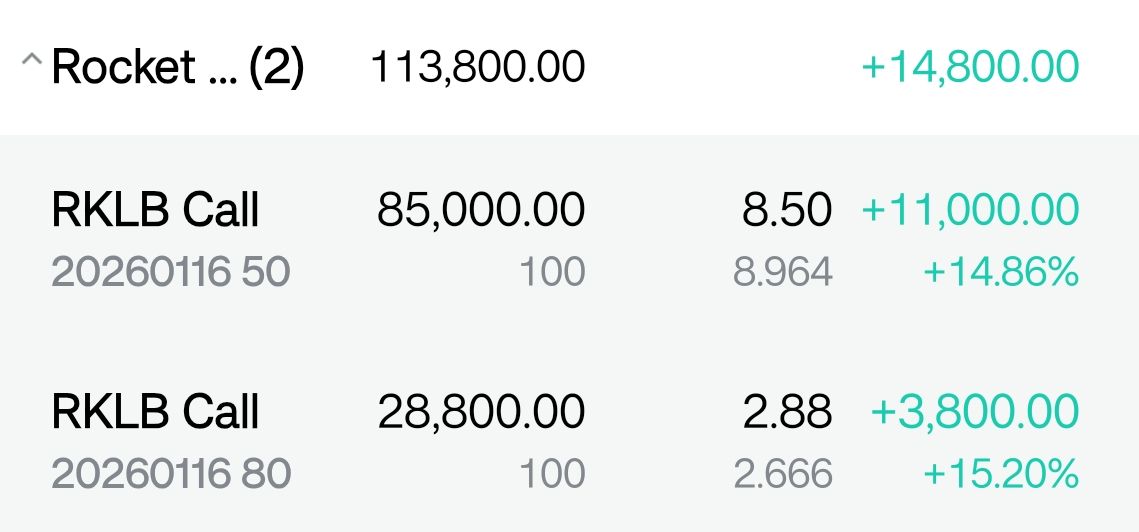Open the RKLB Call 50 strike position

(x=155, y=211)
